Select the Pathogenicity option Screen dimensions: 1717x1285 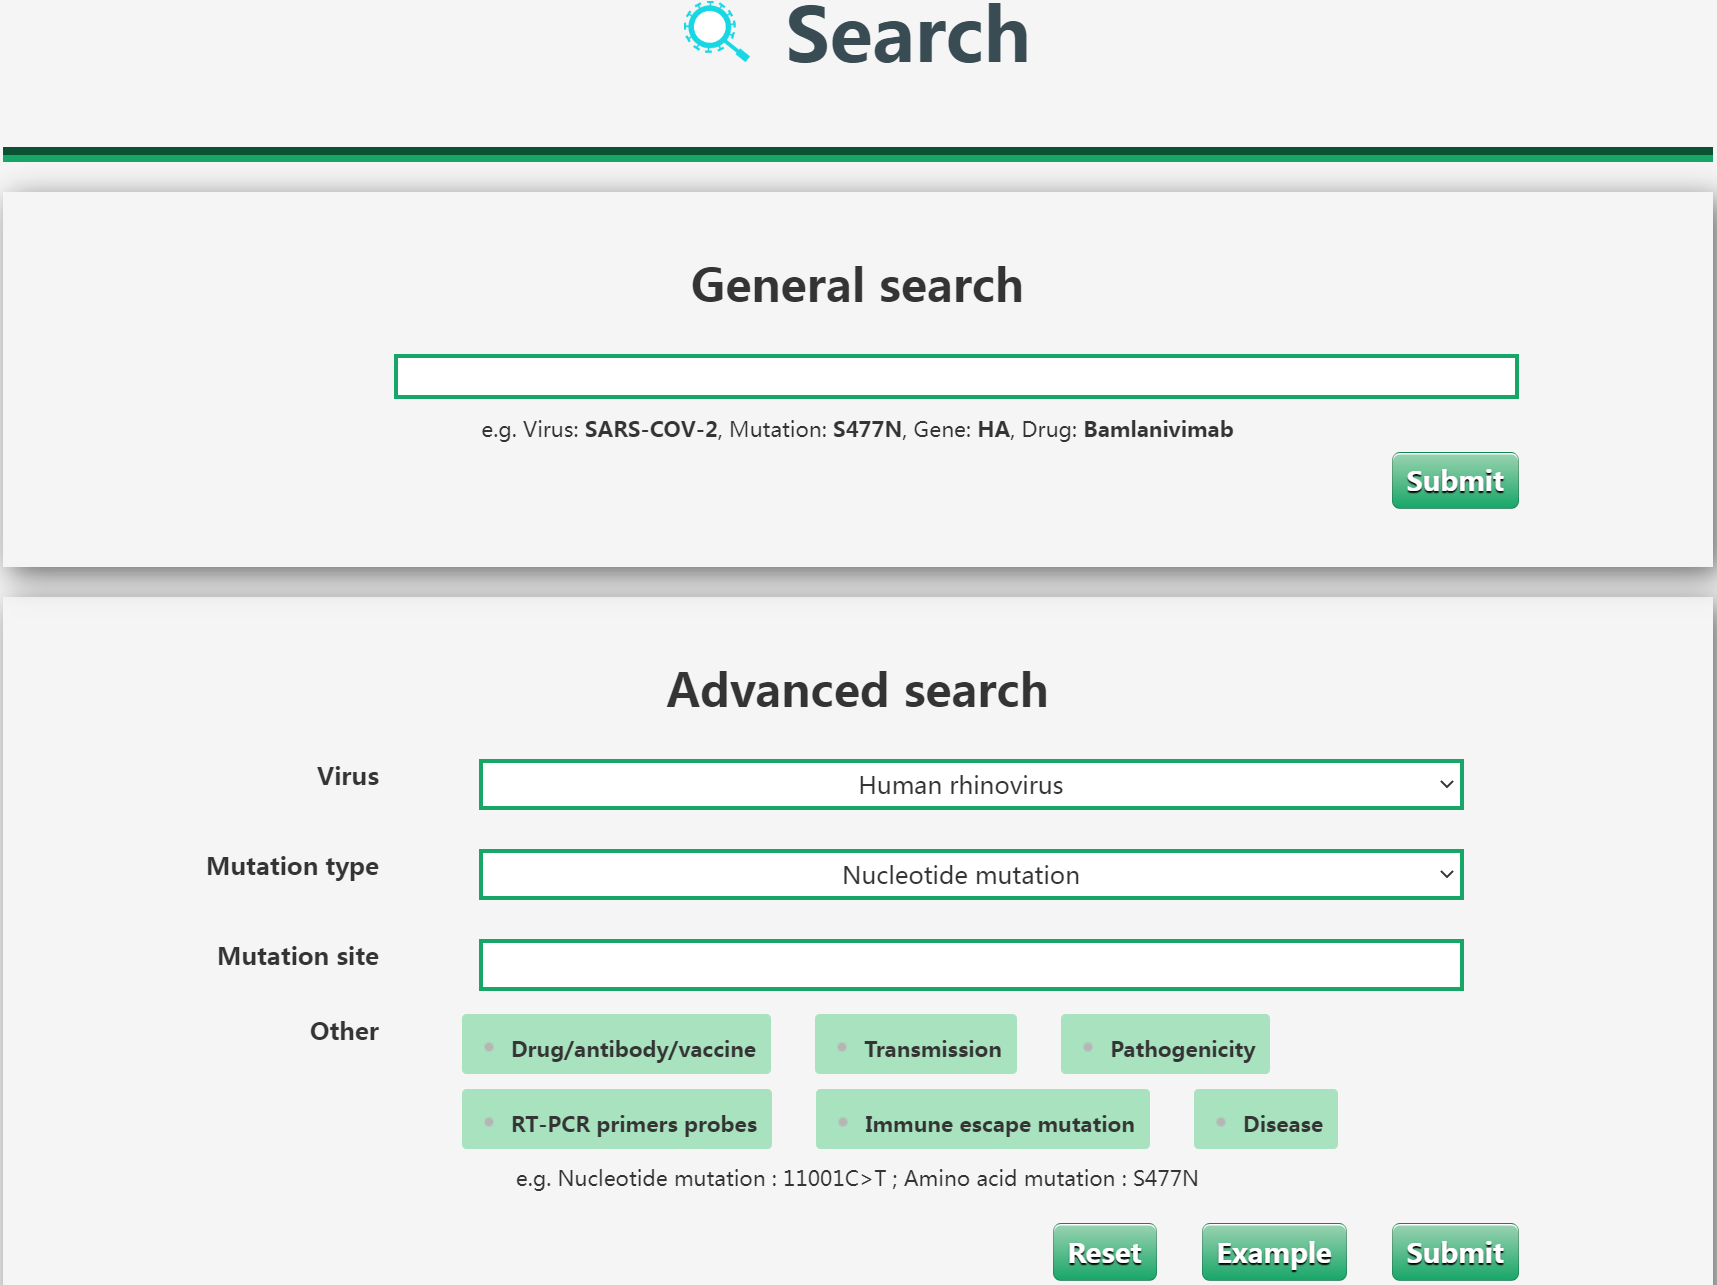click(1165, 1045)
